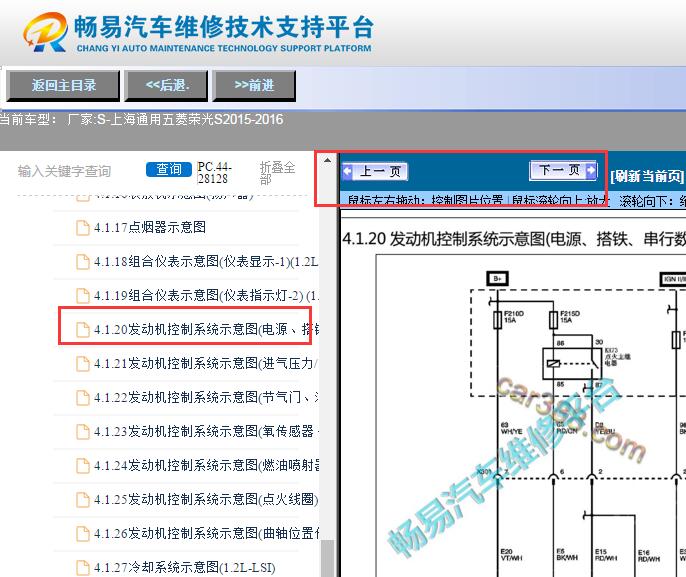This screenshot has width=686, height=577.
Task: Click the document icon beside 4.1.22
Action: (83, 398)
